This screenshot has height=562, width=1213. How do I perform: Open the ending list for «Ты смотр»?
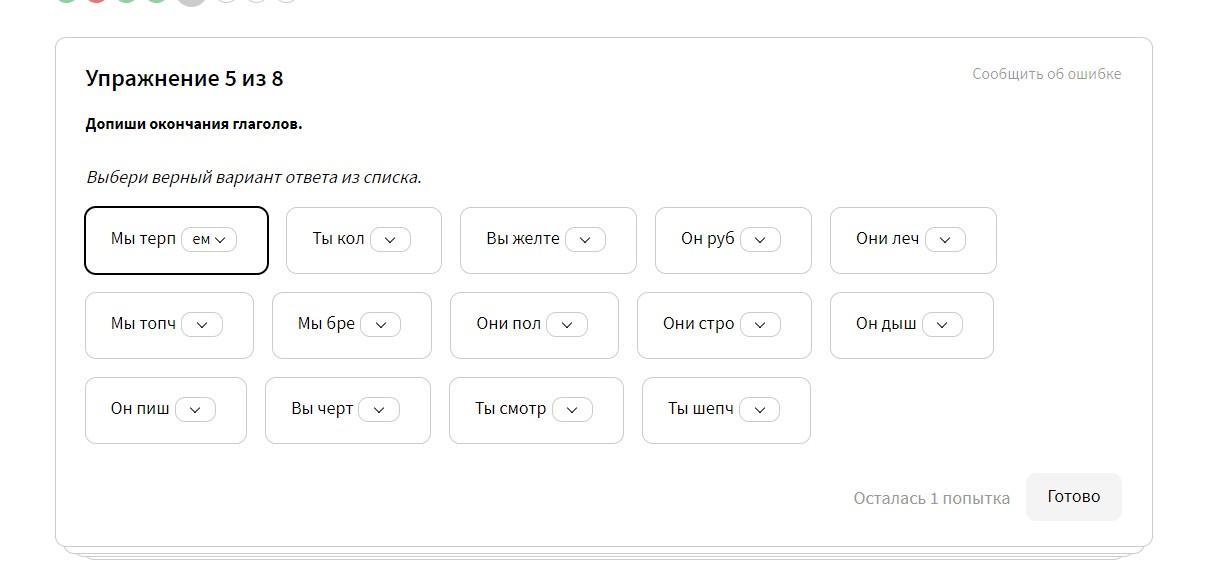click(x=572, y=410)
